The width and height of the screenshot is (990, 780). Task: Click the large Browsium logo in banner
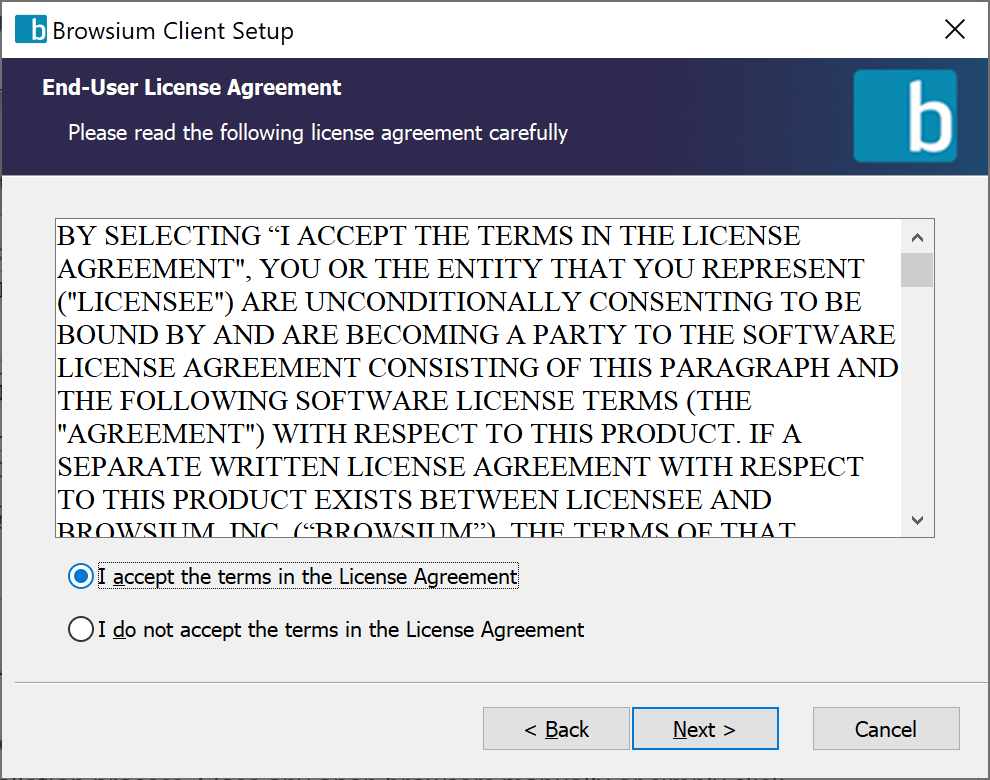click(905, 116)
